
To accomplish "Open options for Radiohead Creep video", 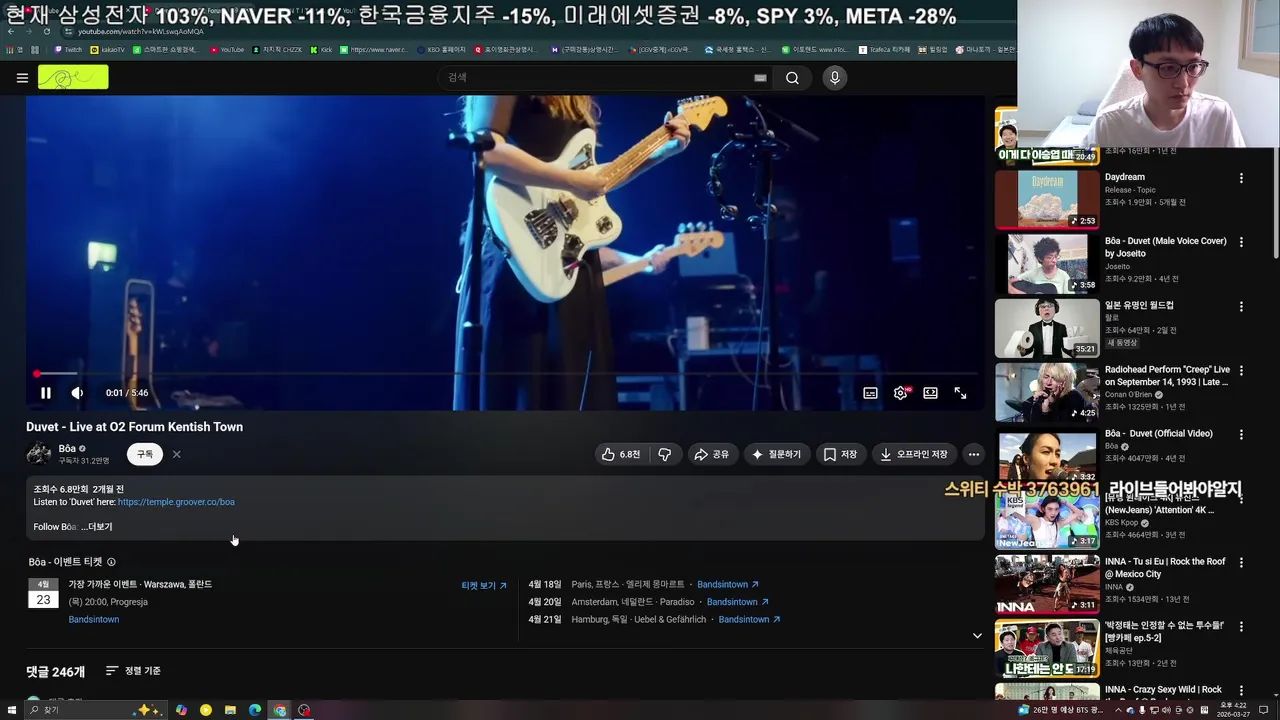I will pos(1241,370).
